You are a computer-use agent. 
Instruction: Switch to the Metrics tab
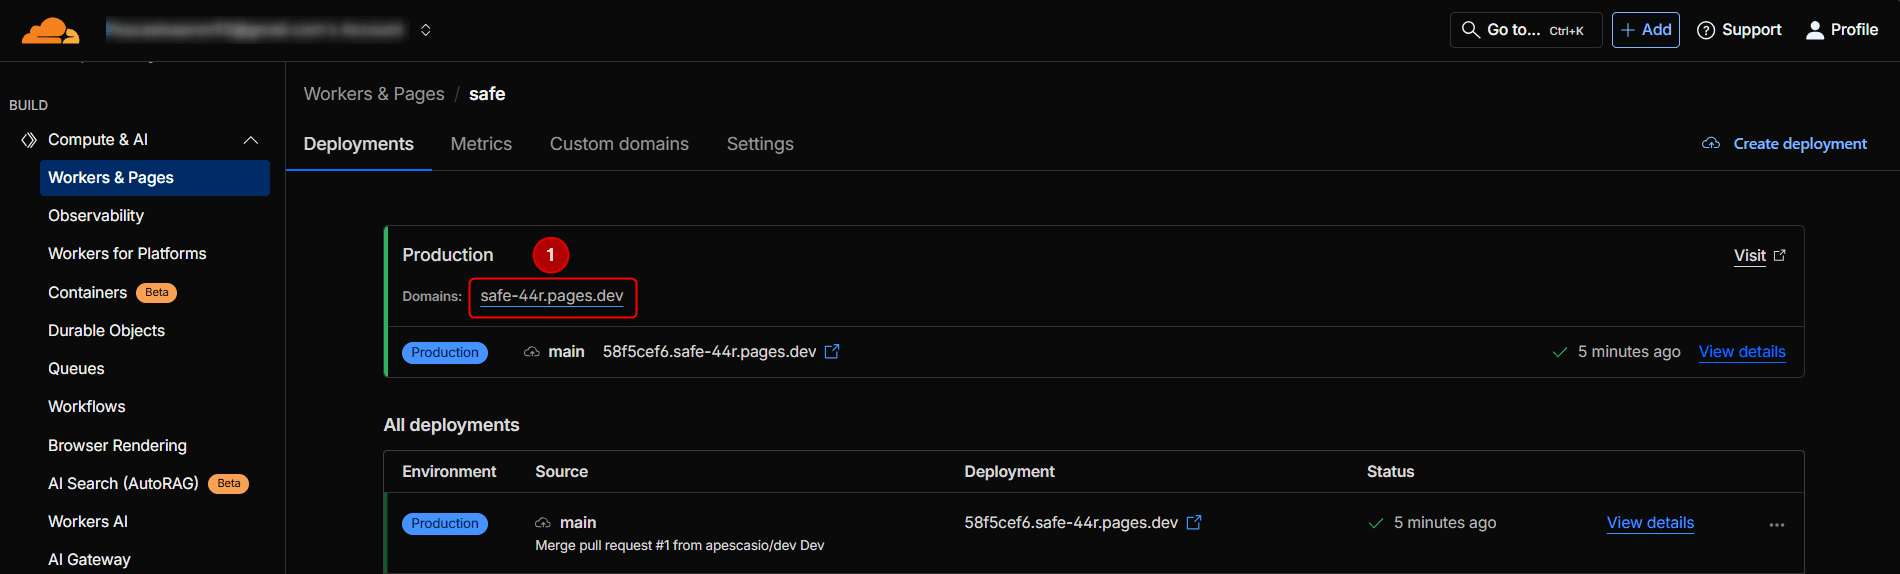[481, 144]
